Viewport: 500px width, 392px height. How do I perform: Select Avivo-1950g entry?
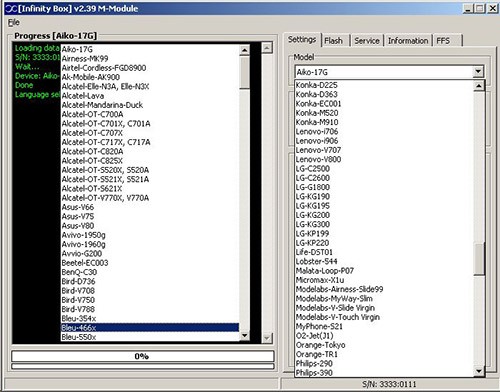(x=150, y=235)
